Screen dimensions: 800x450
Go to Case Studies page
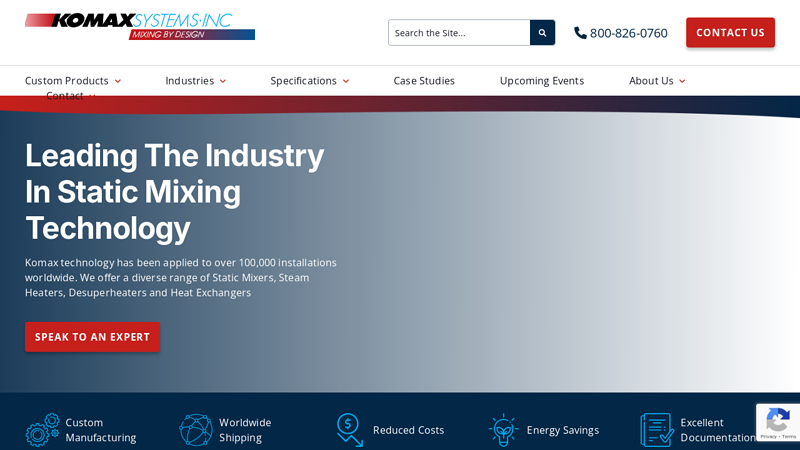[424, 81]
